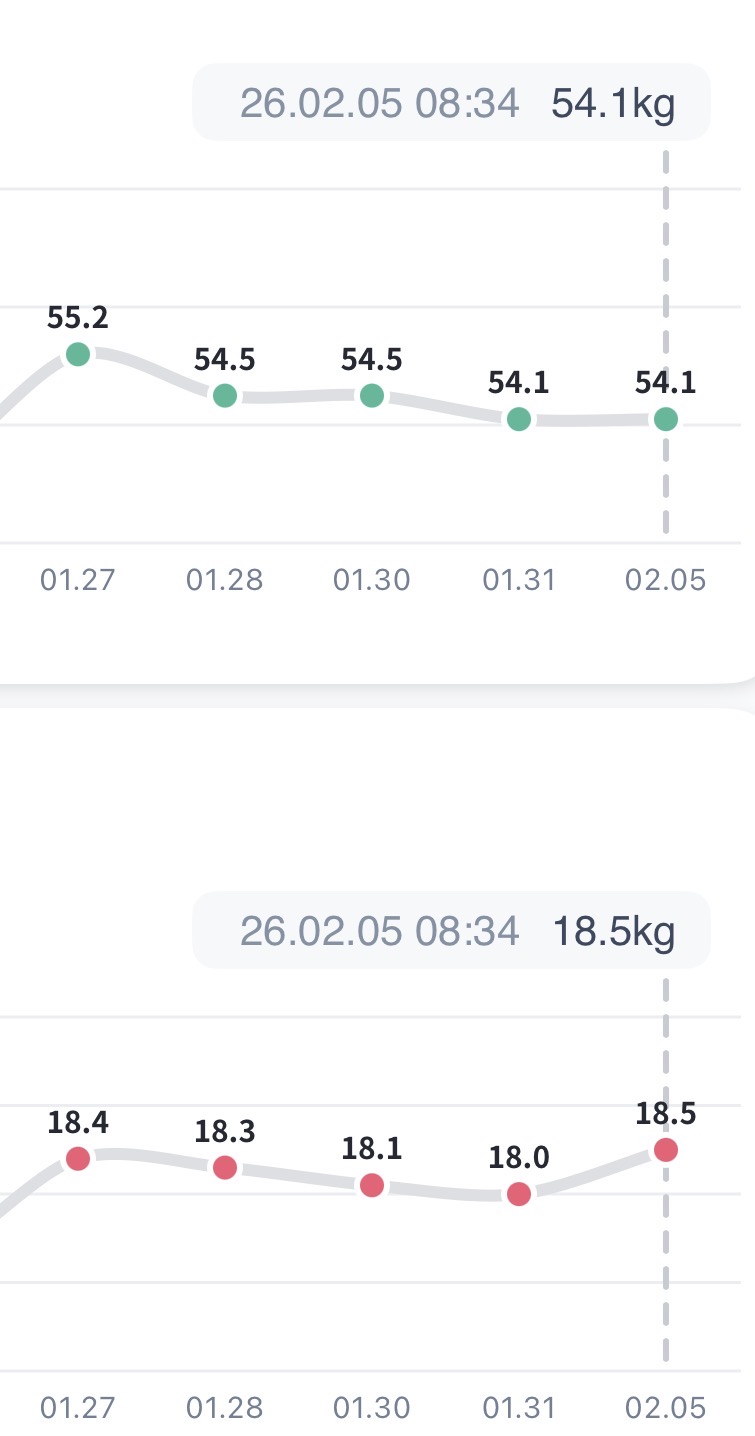Select the red 18.4 data point on 01.27
The image size is (755, 1436).
[78, 1159]
